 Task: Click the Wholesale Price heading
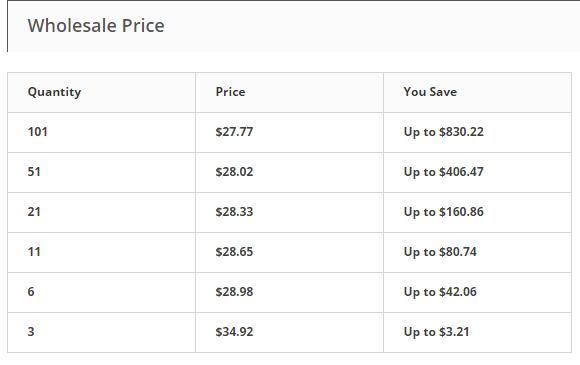point(96,26)
